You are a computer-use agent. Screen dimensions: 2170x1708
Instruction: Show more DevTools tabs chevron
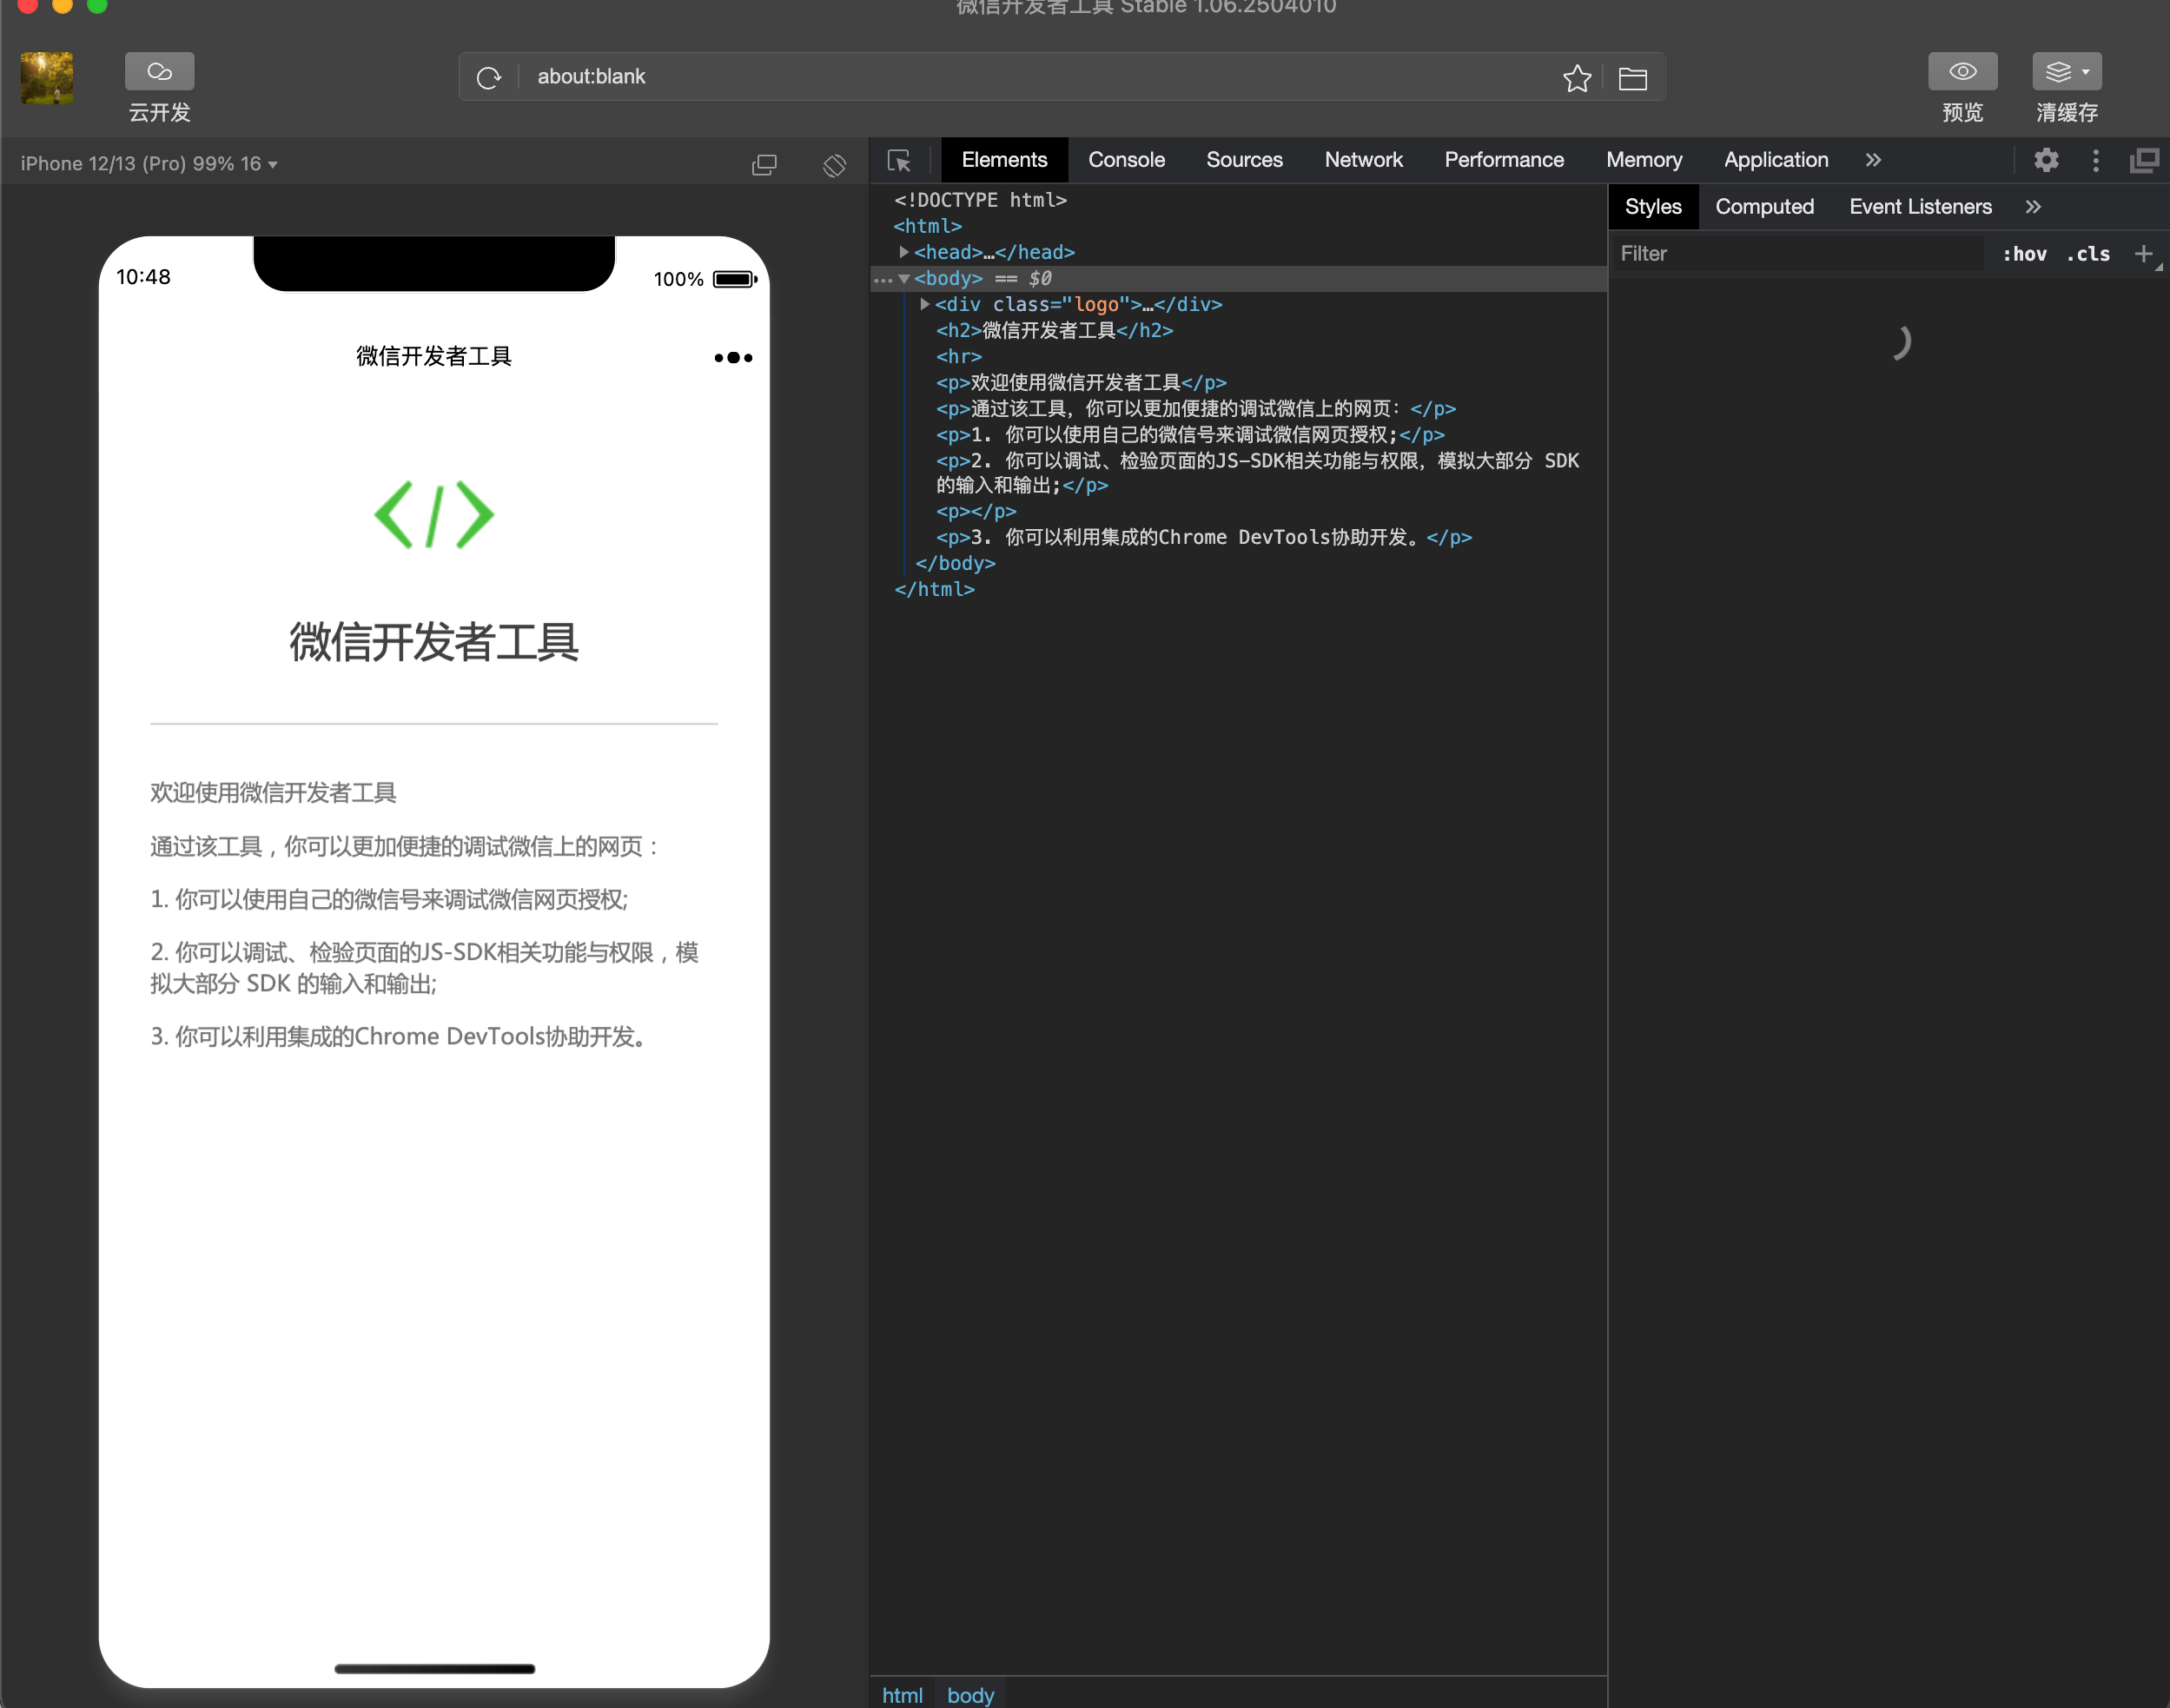(1873, 160)
